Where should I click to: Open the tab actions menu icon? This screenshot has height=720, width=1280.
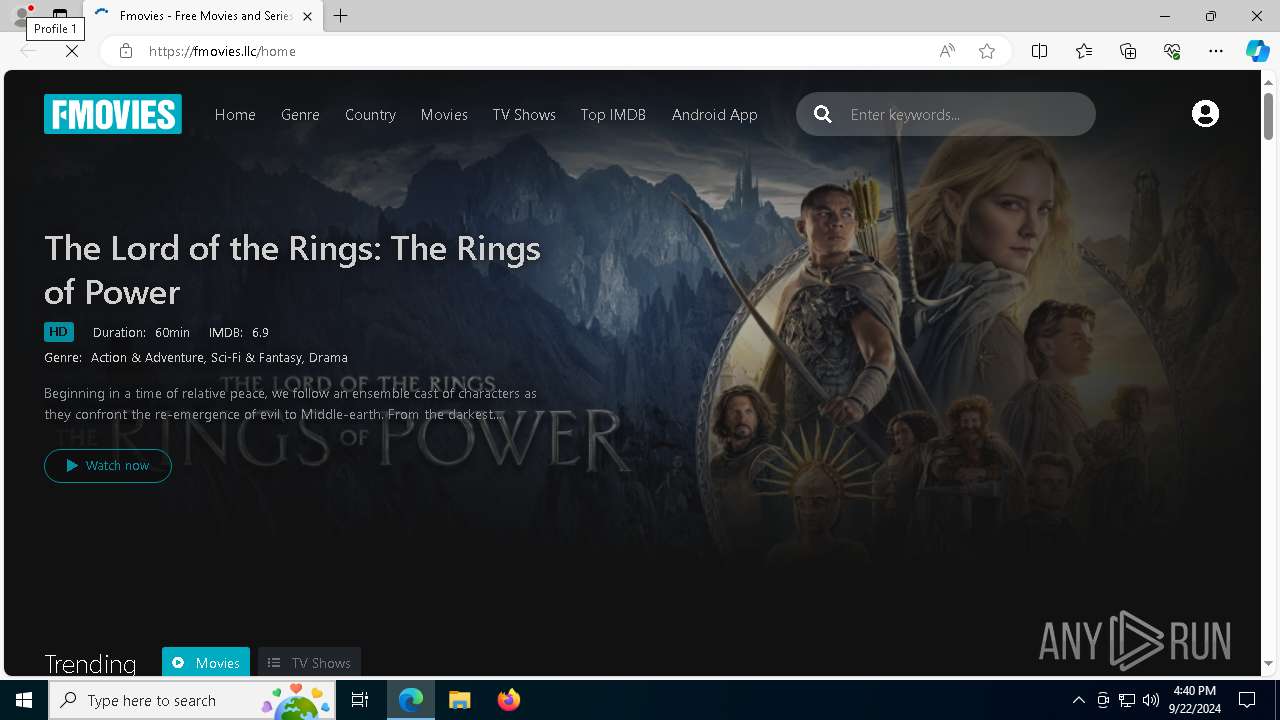(x=60, y=15)
